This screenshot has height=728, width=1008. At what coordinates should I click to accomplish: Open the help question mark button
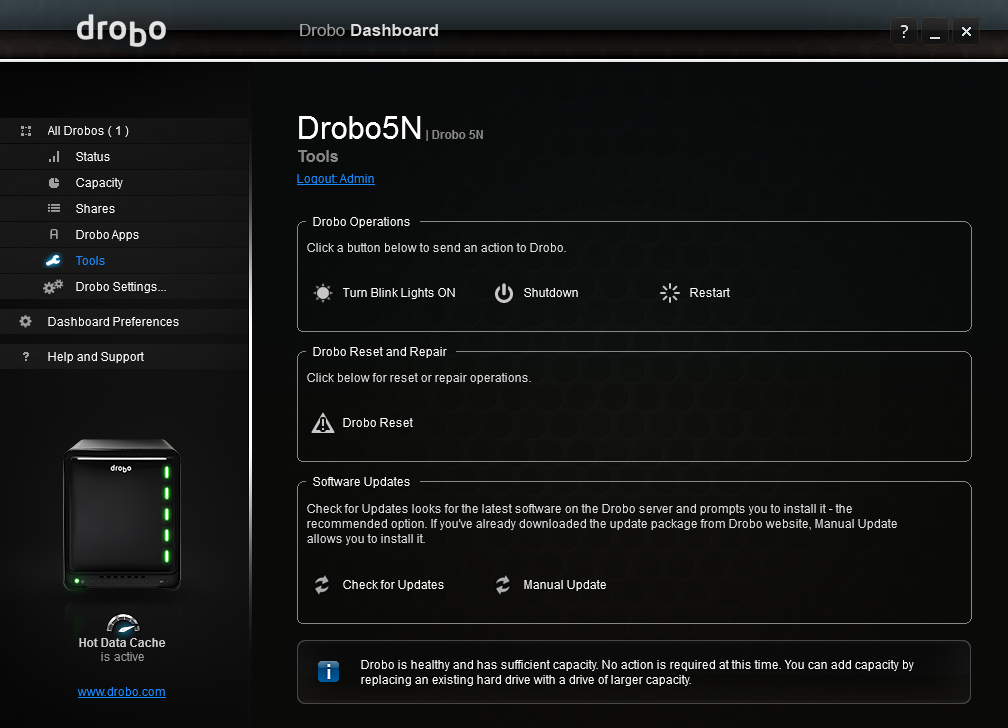pyautogui.click(x=904, y=32)
